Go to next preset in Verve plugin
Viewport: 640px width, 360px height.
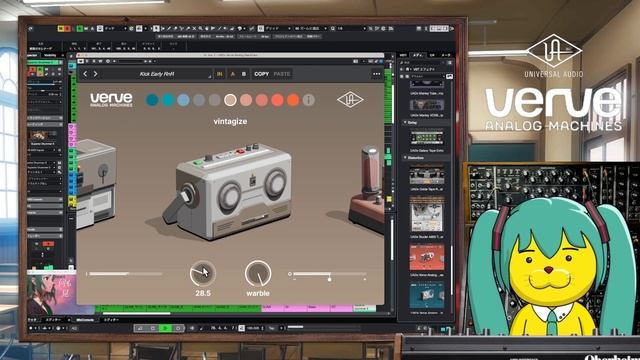point(96,74)
